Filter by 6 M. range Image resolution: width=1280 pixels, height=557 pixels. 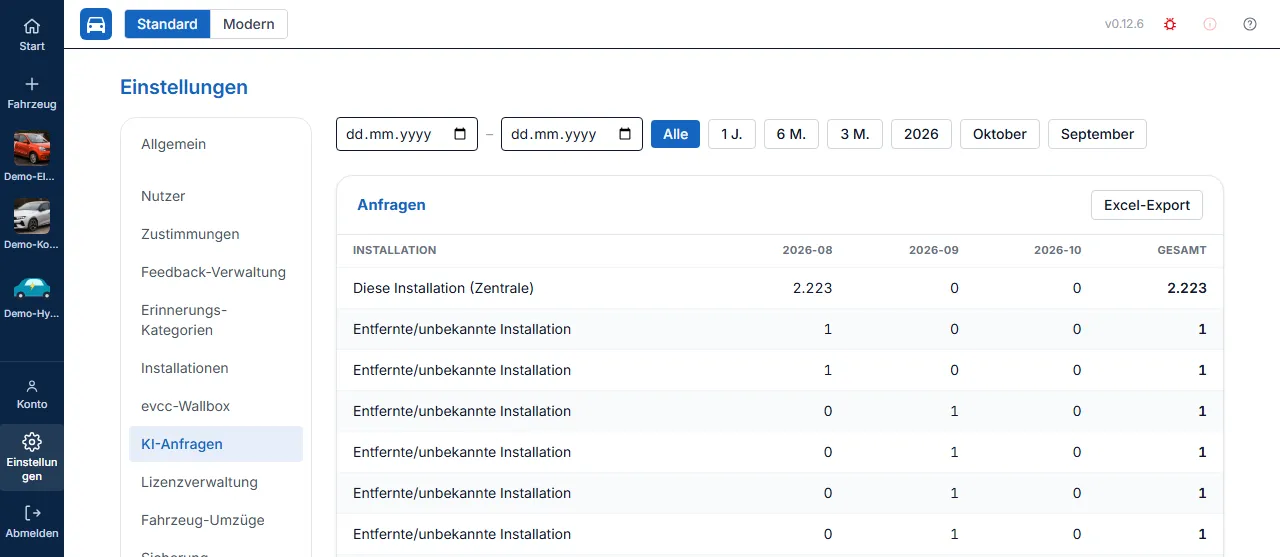792,134
